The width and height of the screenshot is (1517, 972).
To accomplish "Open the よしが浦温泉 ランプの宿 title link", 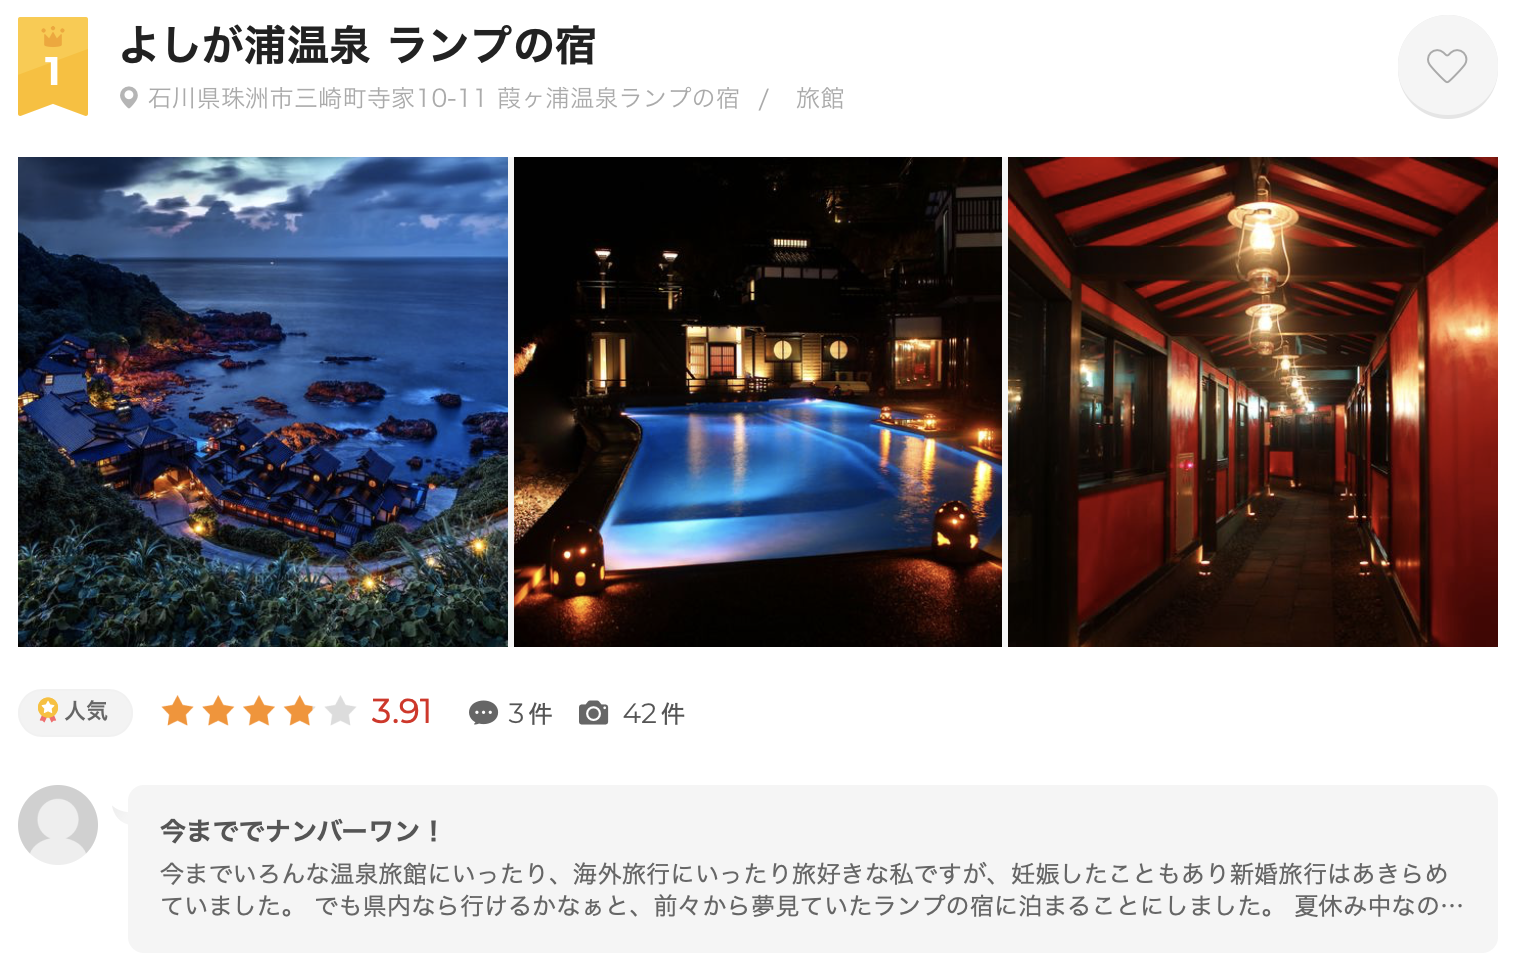I will 357,45.
